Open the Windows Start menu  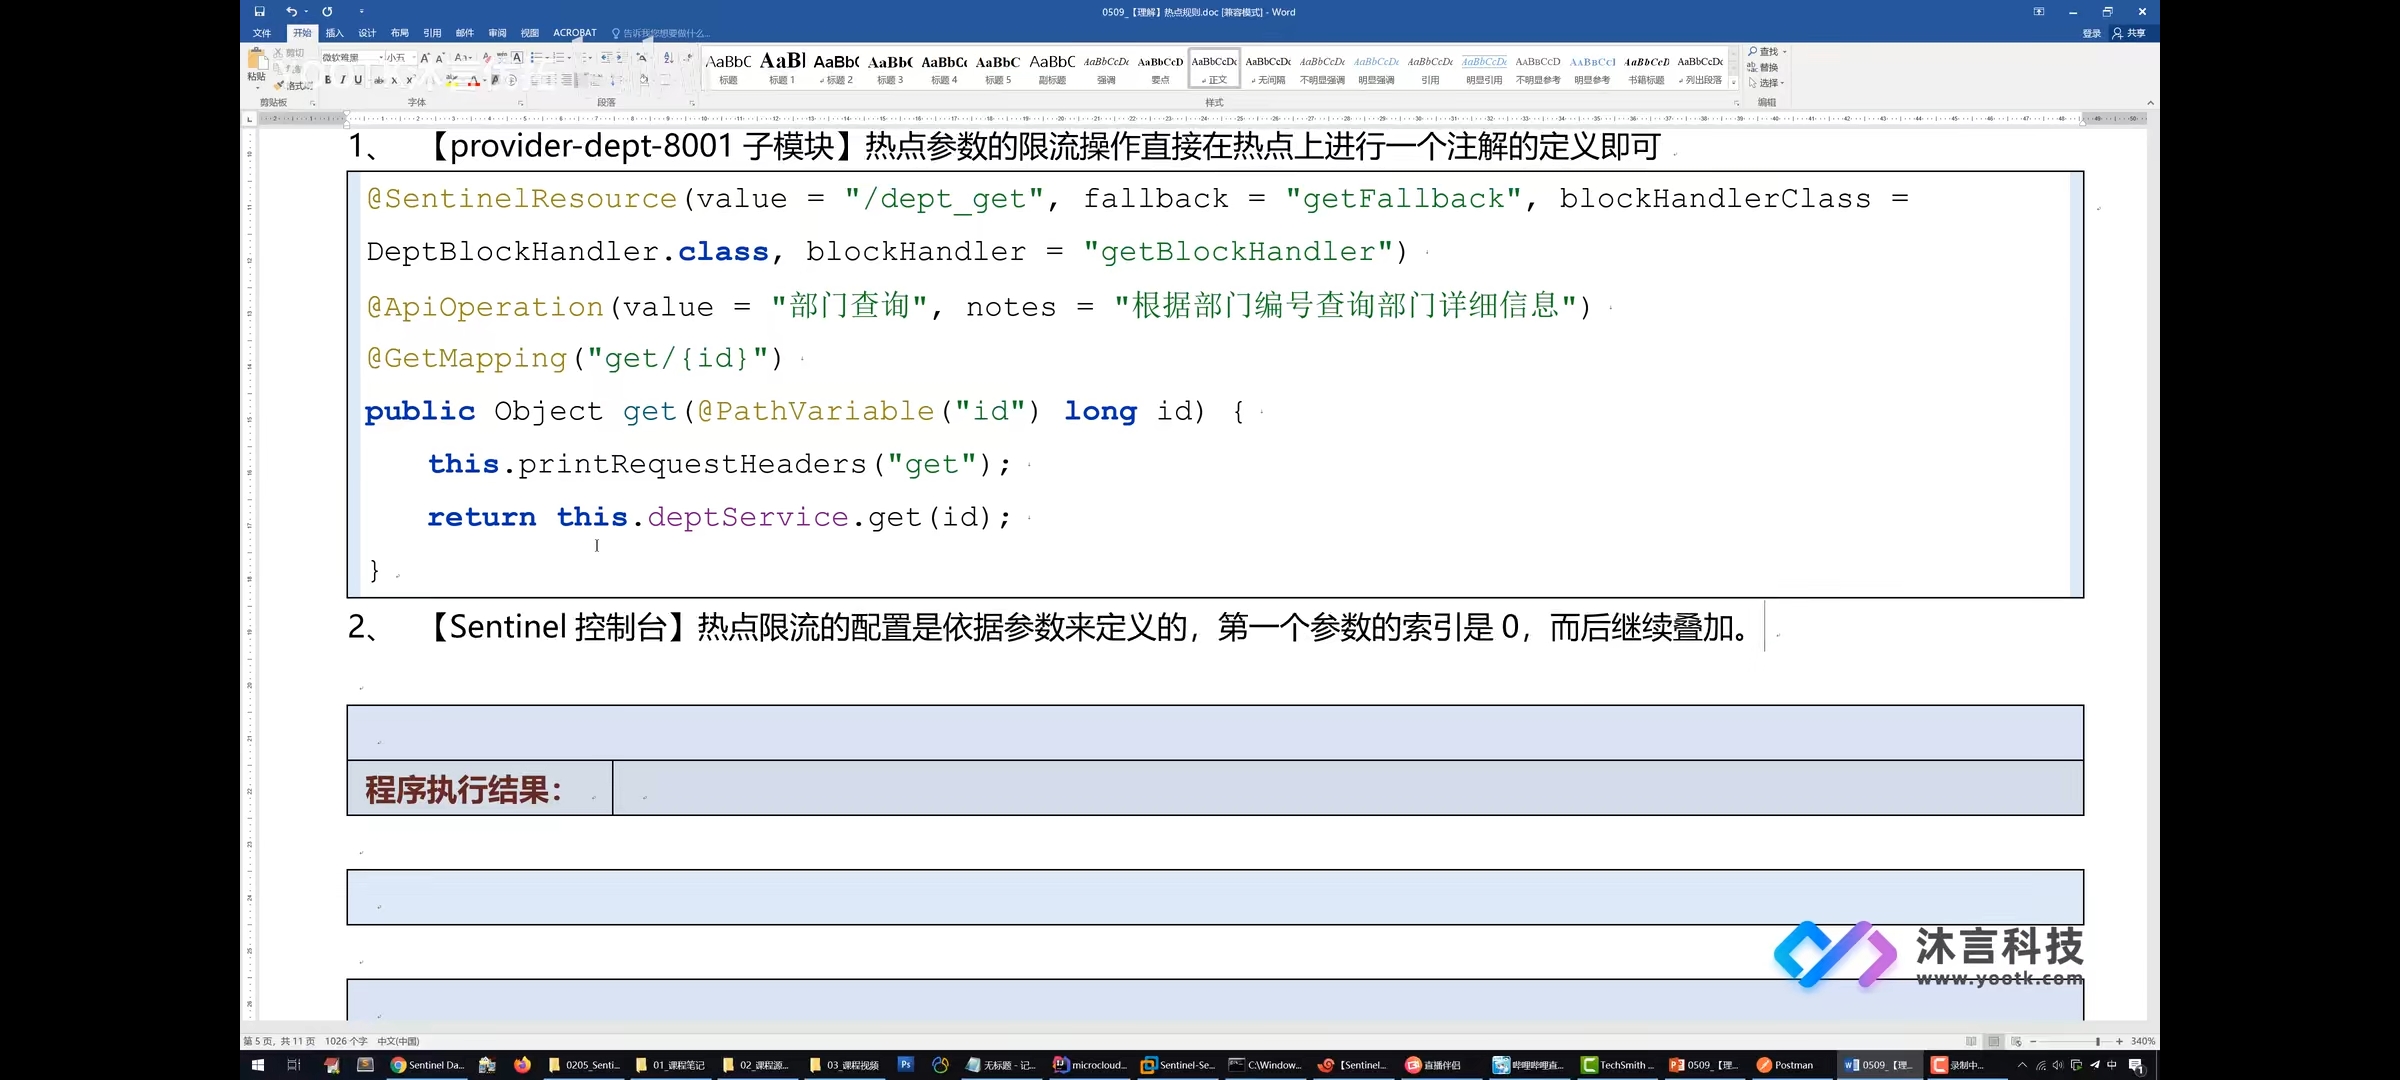[x=257, y=1065]
